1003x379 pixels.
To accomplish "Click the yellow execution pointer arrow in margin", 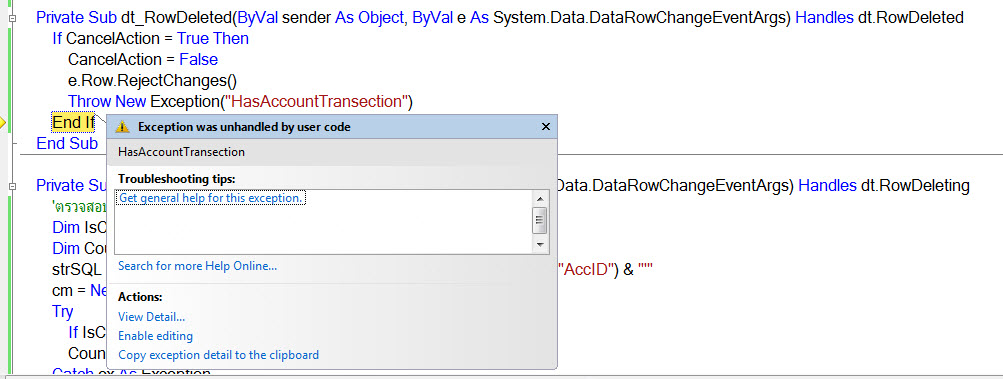I will click(3, 122).
